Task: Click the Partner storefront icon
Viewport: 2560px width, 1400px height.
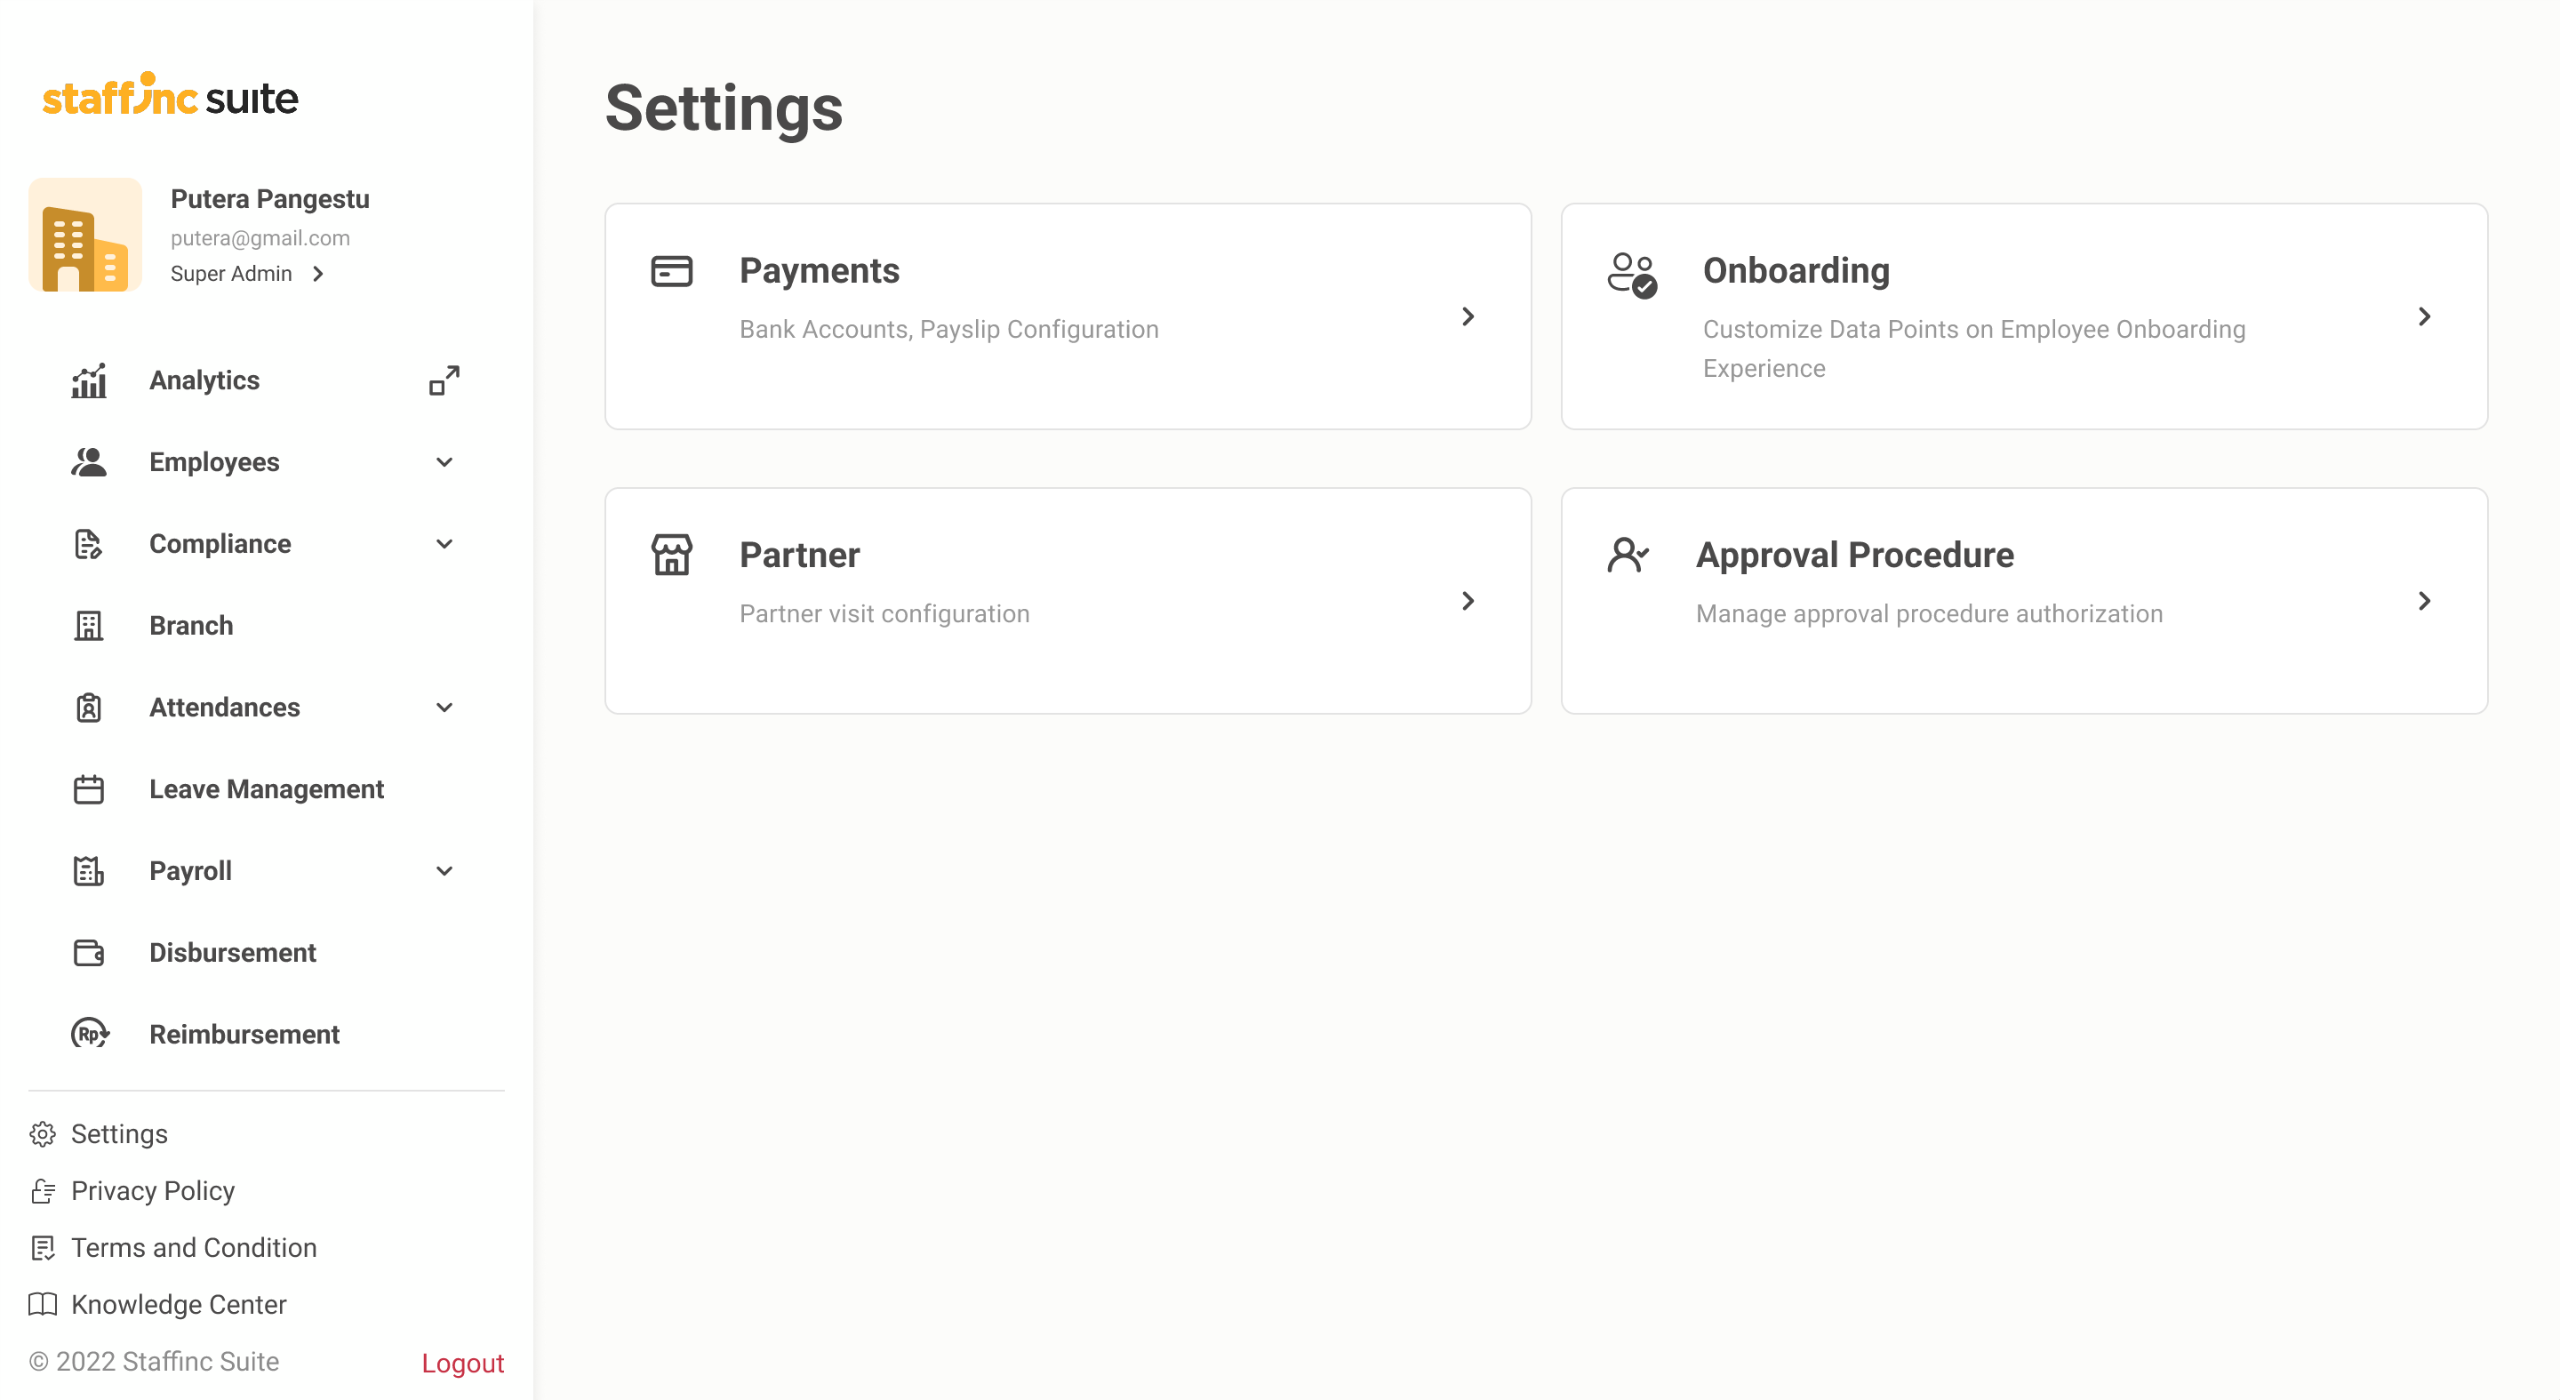Action: click(x=671, y=555)
